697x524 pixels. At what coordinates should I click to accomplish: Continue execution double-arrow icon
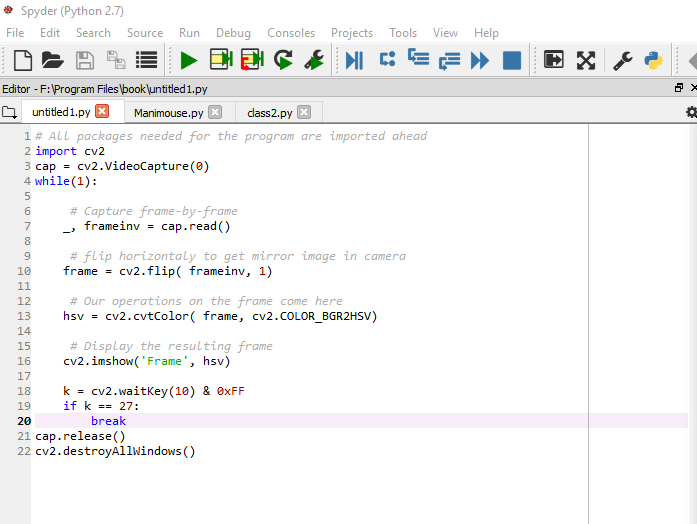pyautogui.click(x=480, y=60)
